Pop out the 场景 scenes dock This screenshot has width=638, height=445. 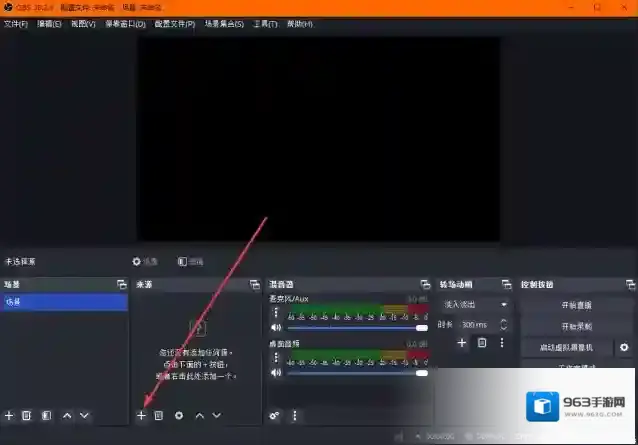point(122,284)
